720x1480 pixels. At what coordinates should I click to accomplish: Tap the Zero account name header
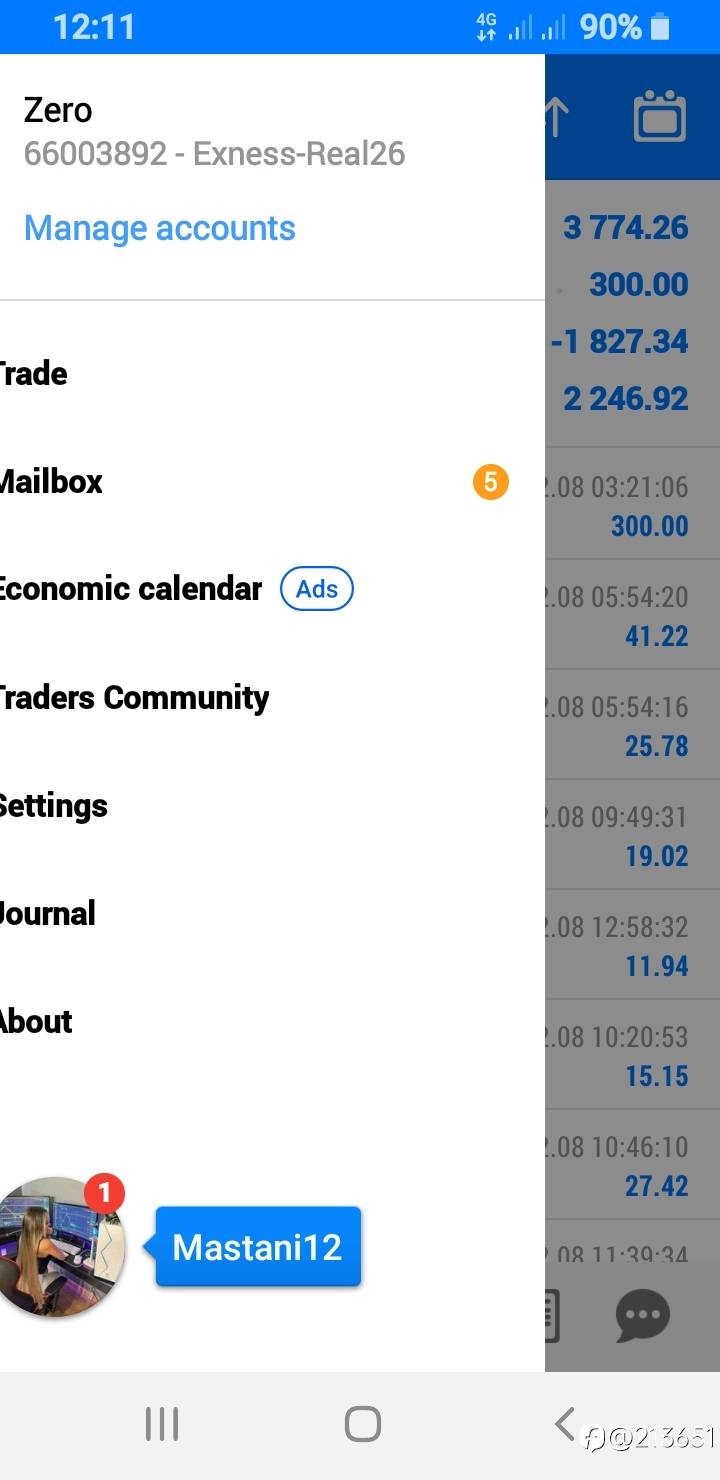click(58, 110)
